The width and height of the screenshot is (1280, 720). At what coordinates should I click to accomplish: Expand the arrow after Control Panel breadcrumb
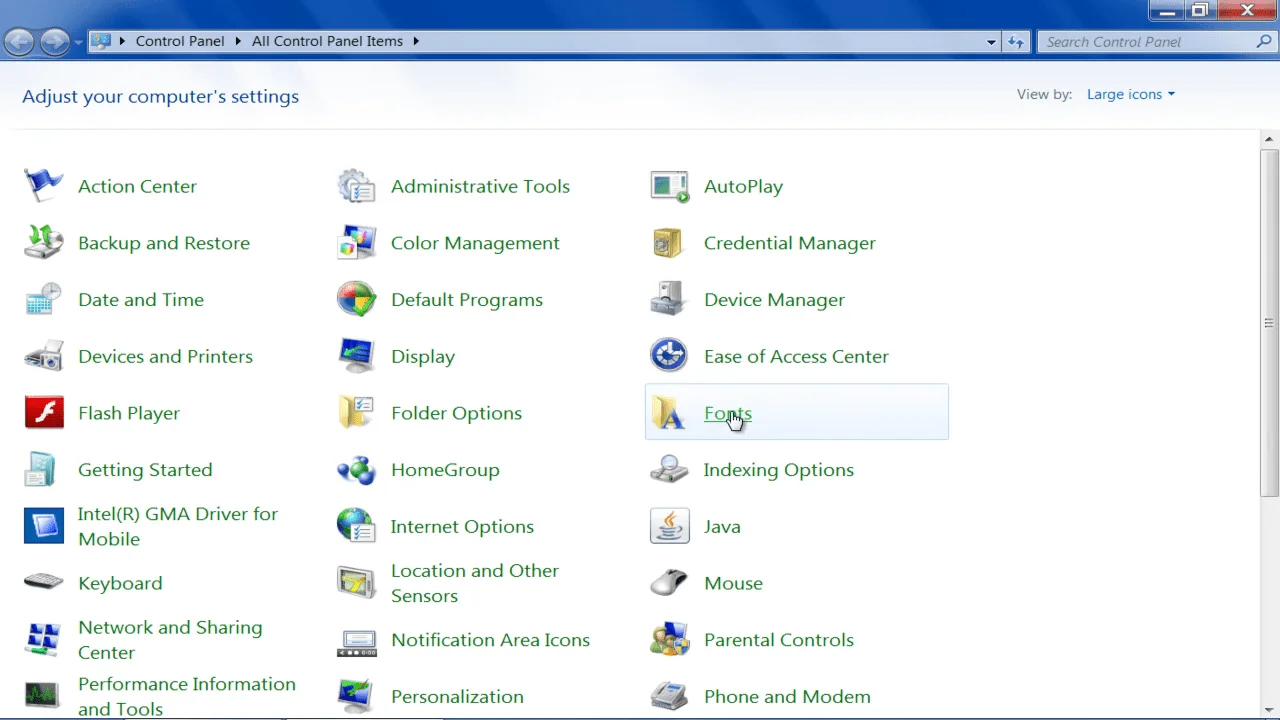click(x=239, y=41)
